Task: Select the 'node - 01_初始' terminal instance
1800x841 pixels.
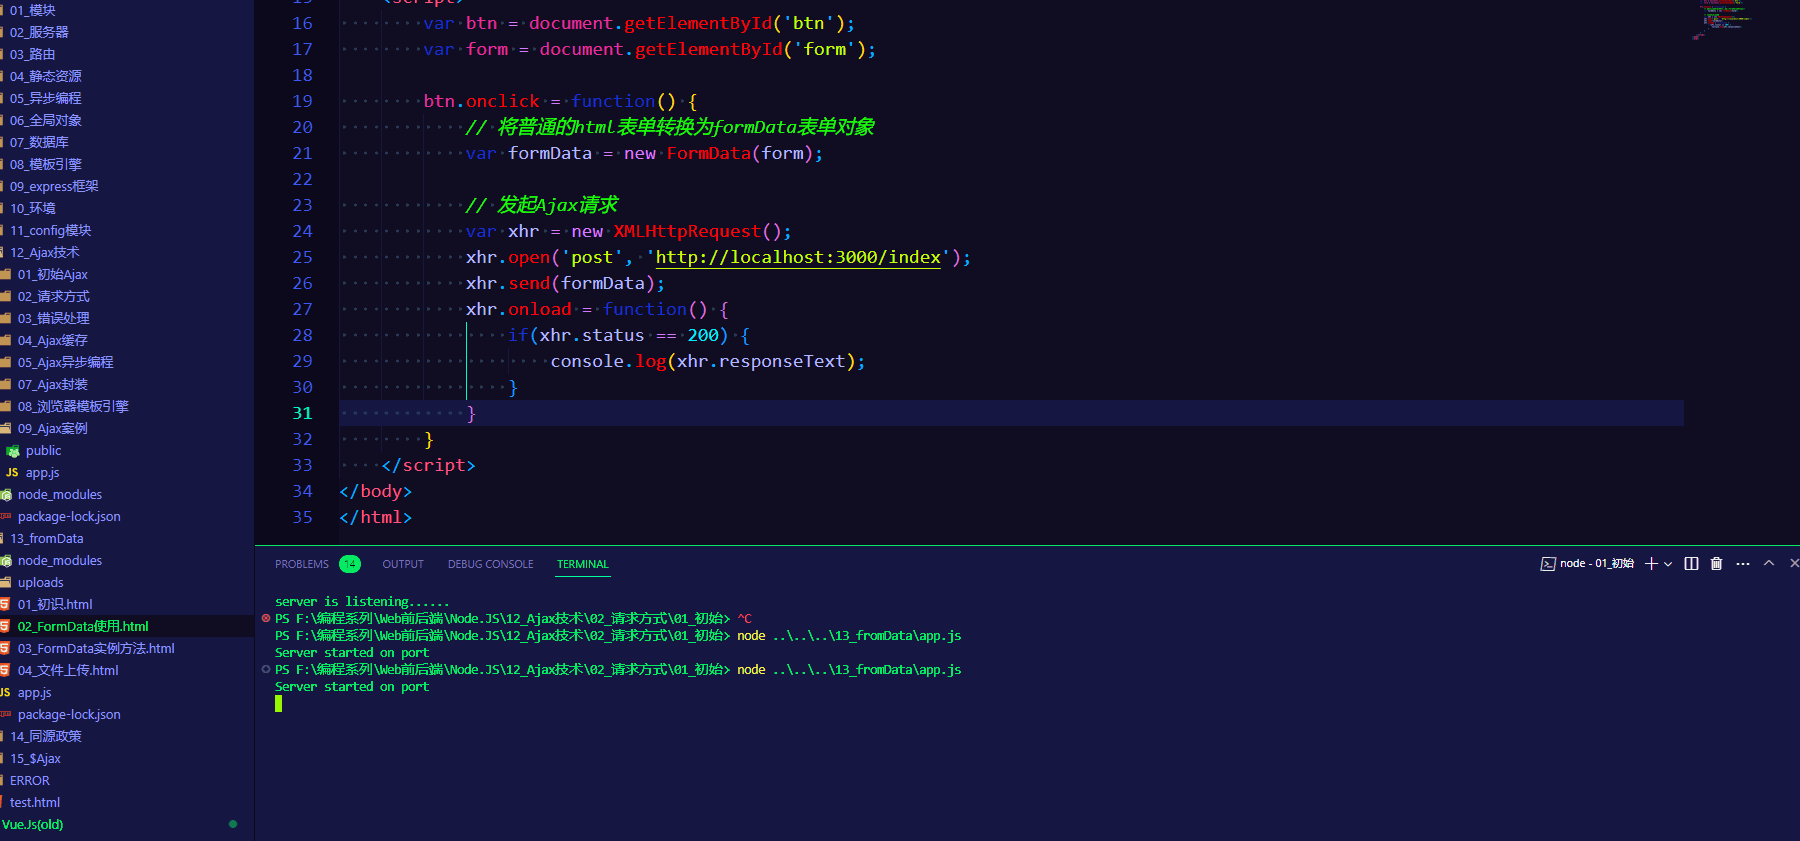Action: [x=1587, y=564]
